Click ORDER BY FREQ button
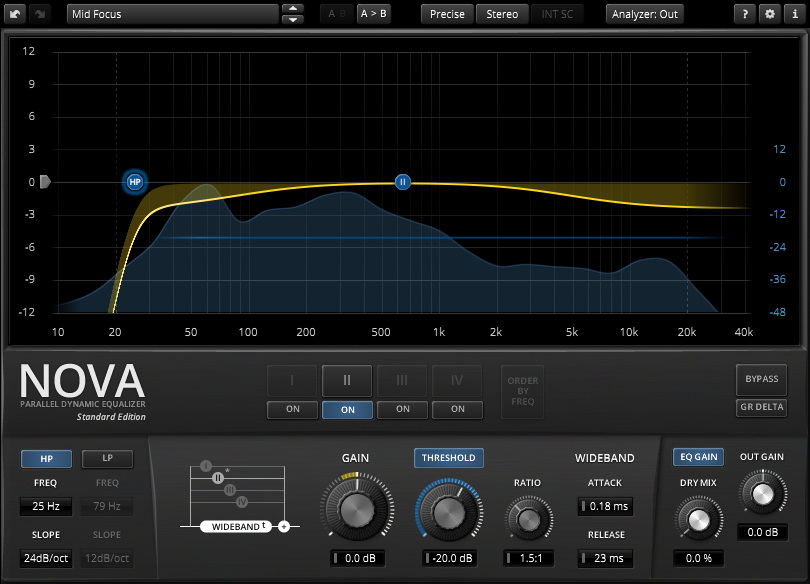 [x=522, y=391]
